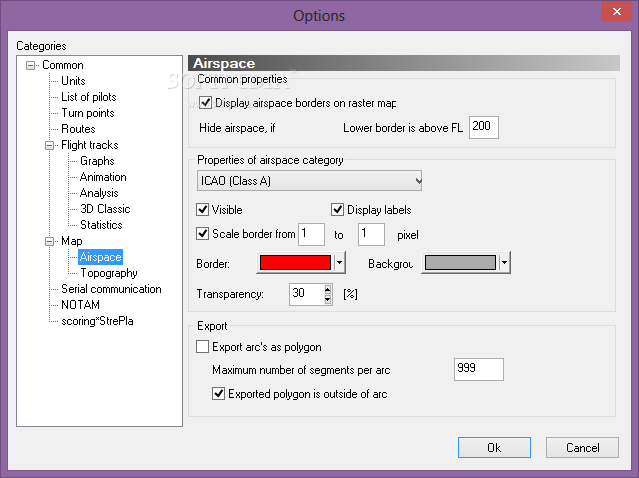Viewport: 639px width, 478px height.
Task: Click the Scale border from value field
Action: click(x=311, y=234)
